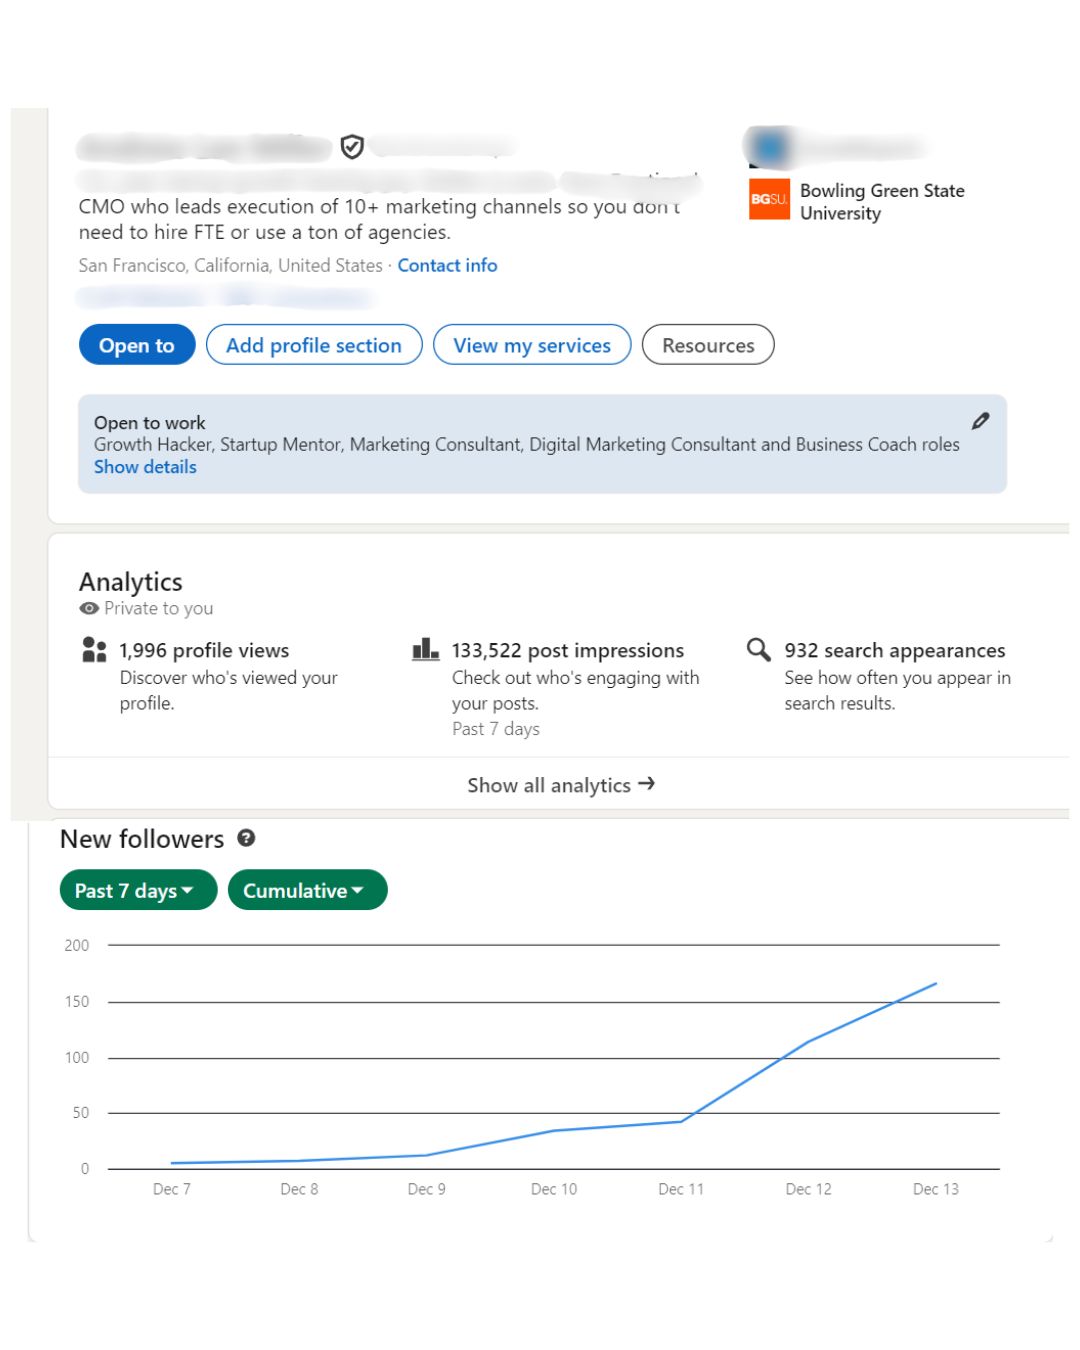The width and height of the screenshot is (1080, 1350).
Task: Click the Bowling Green State University logo
Action: 769,199
